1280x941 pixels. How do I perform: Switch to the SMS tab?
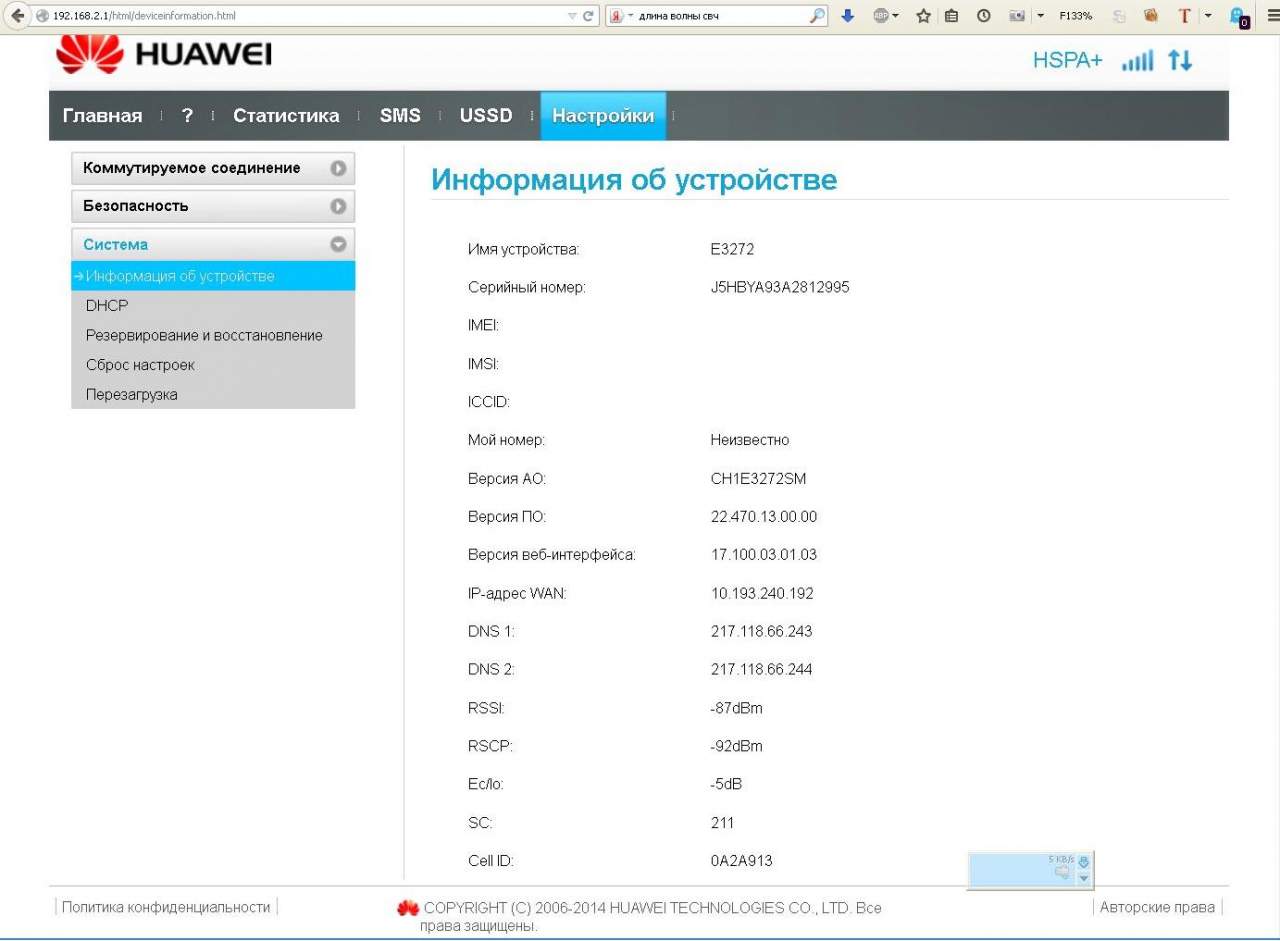(400, 116)
